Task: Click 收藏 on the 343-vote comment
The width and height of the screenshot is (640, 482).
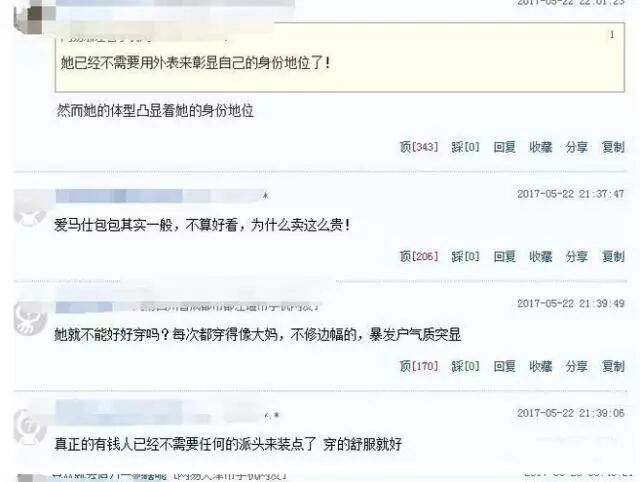Action: 540,147
